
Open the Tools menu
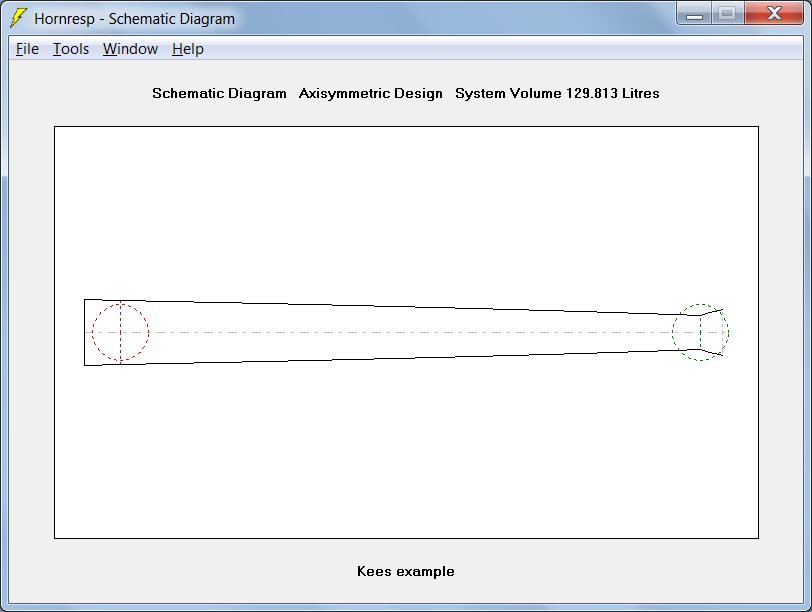tap(71, 49)
